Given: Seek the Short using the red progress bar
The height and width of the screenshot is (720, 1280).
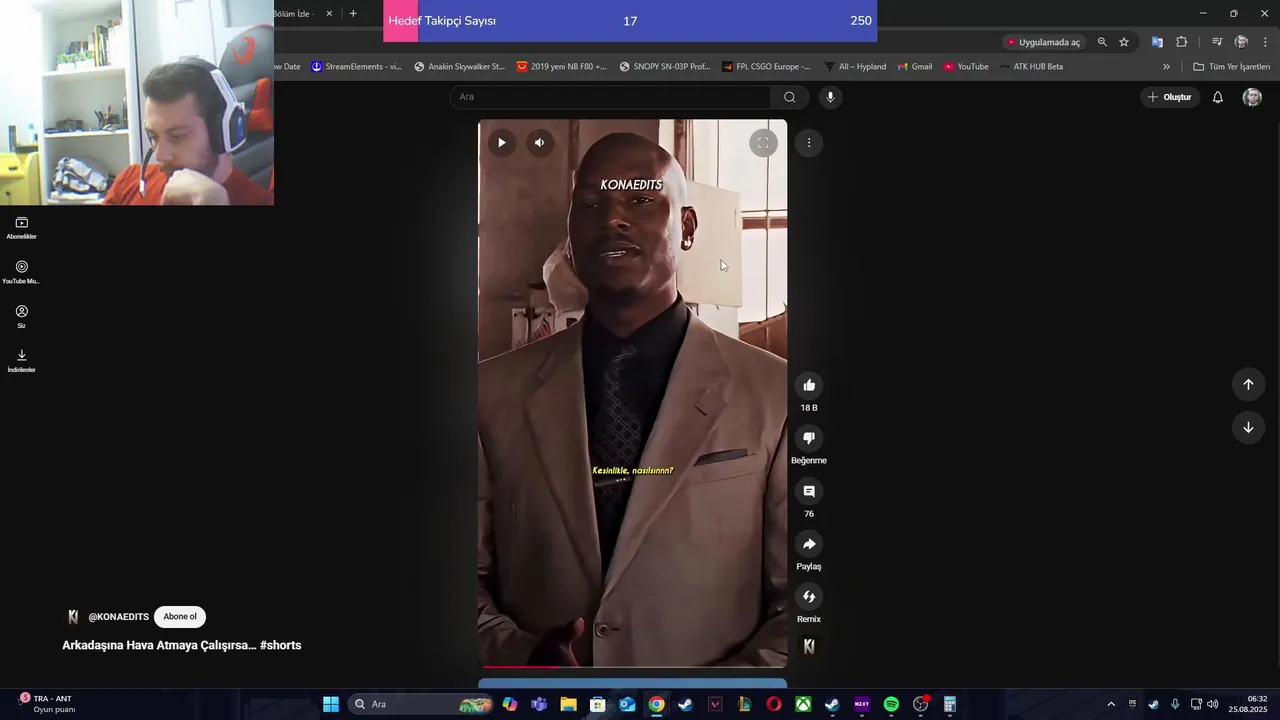Looking at the screenshot, I should click(633, 666).
